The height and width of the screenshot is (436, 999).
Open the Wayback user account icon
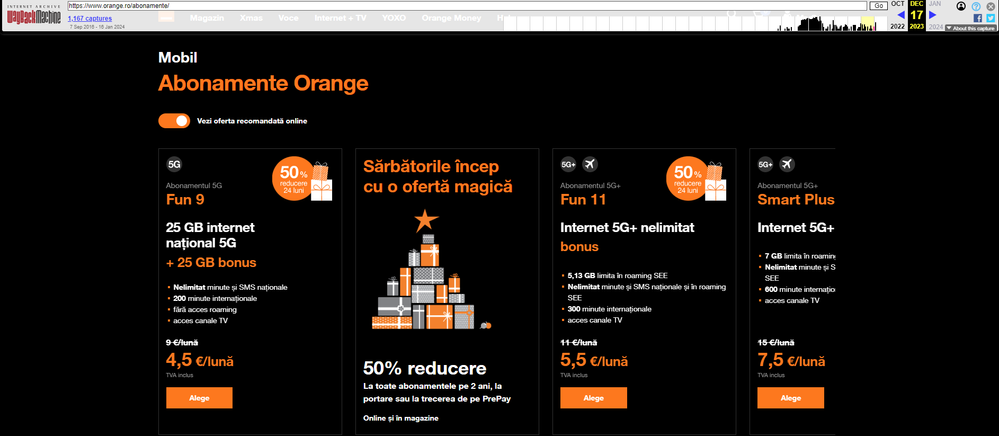point(961,6)
